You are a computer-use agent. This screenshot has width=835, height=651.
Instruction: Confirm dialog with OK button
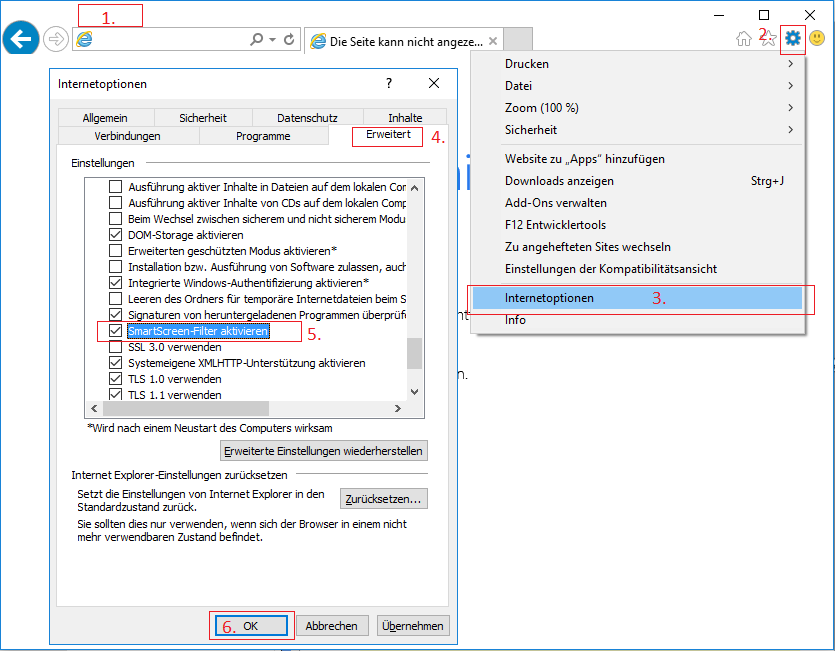251,626
